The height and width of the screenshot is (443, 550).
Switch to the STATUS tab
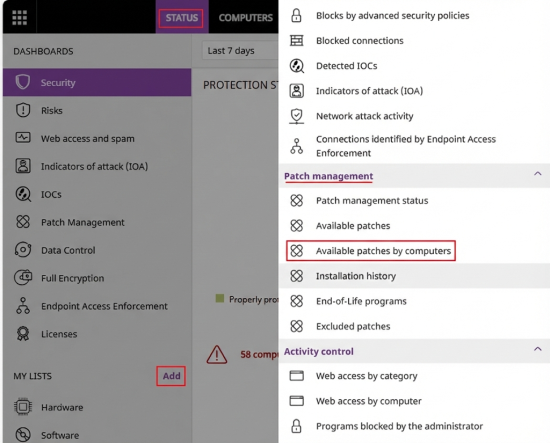point(181,18)
